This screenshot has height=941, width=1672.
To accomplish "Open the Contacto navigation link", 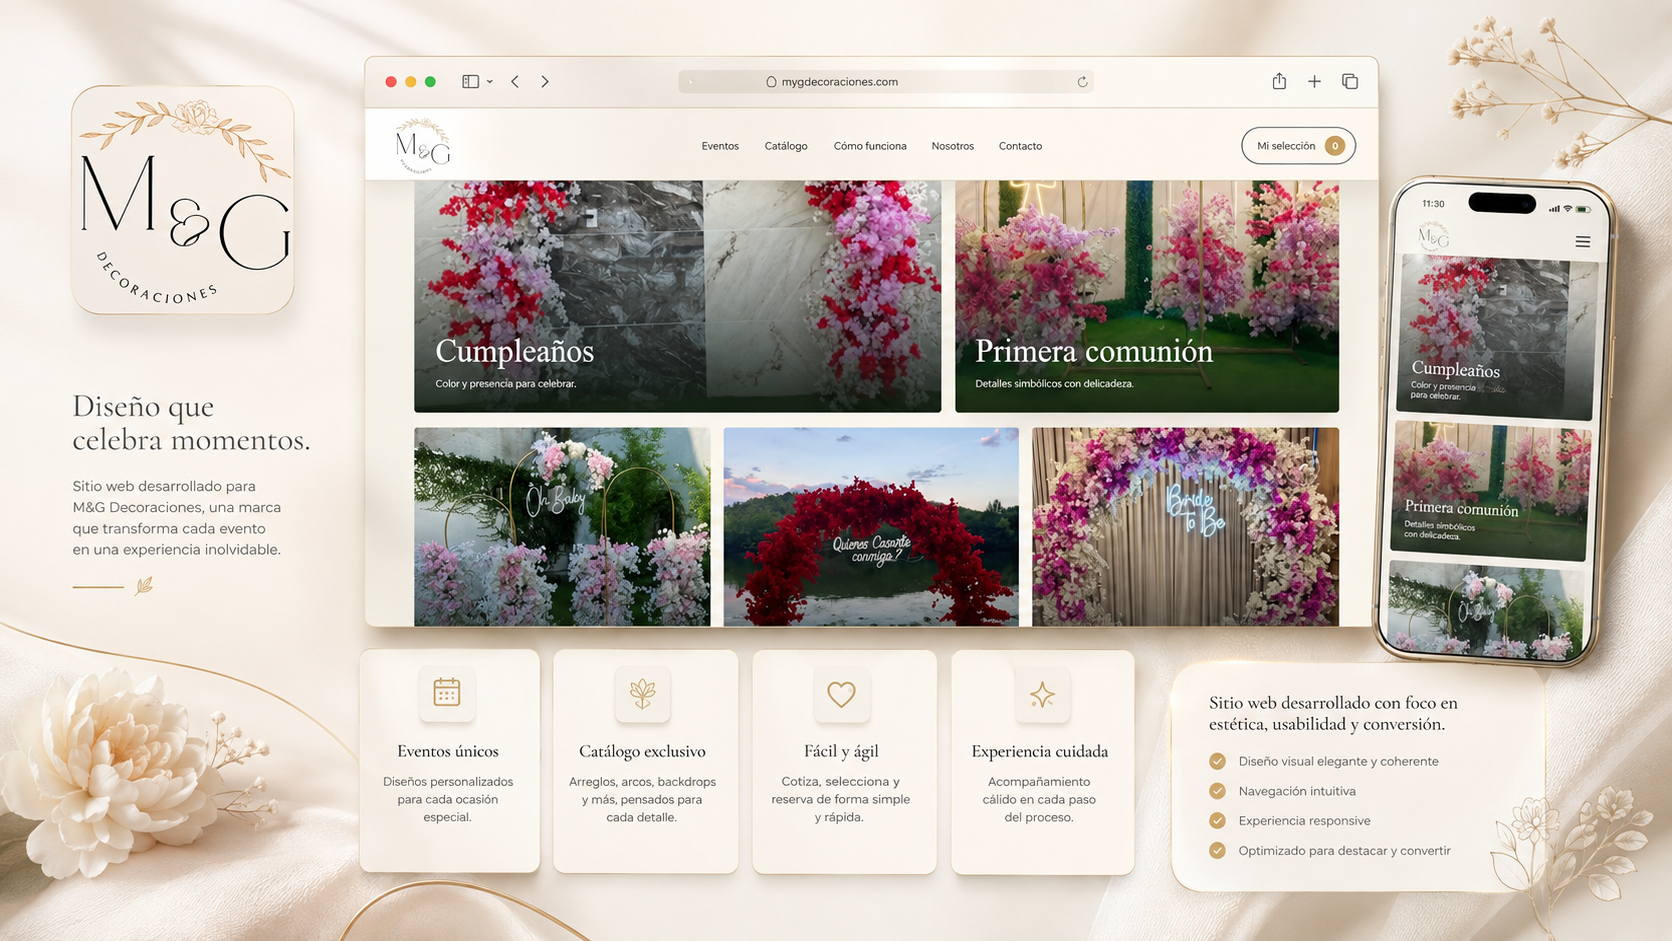I will click(1020, 146).
